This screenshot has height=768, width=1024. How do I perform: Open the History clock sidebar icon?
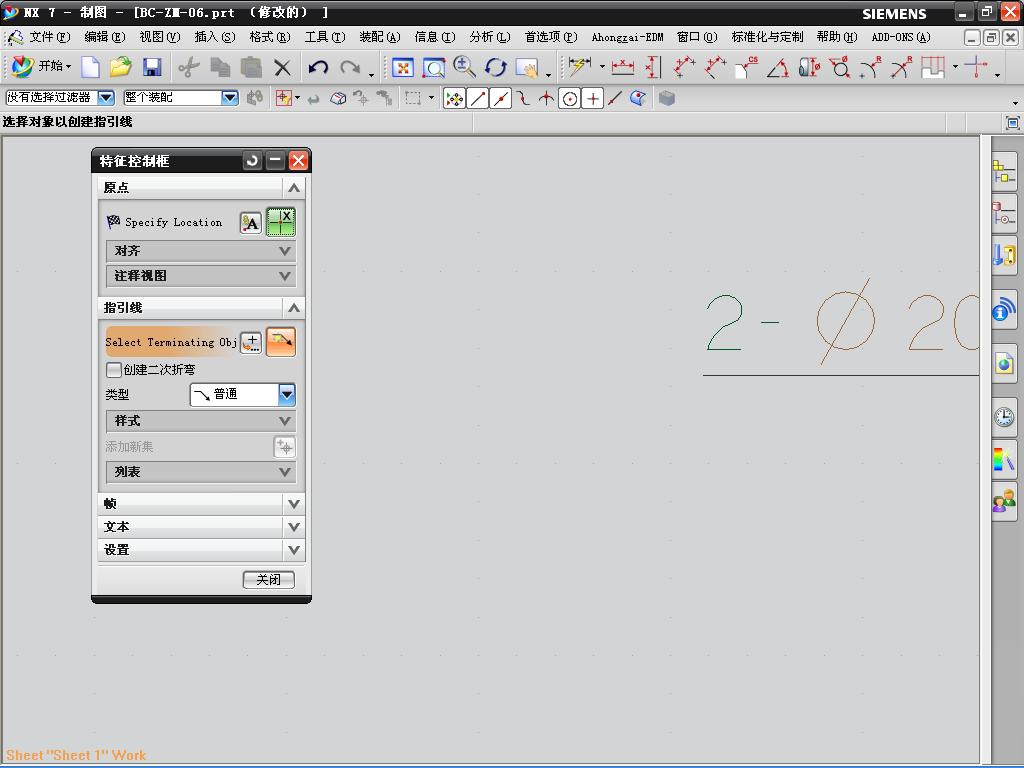coord(1004,417)
